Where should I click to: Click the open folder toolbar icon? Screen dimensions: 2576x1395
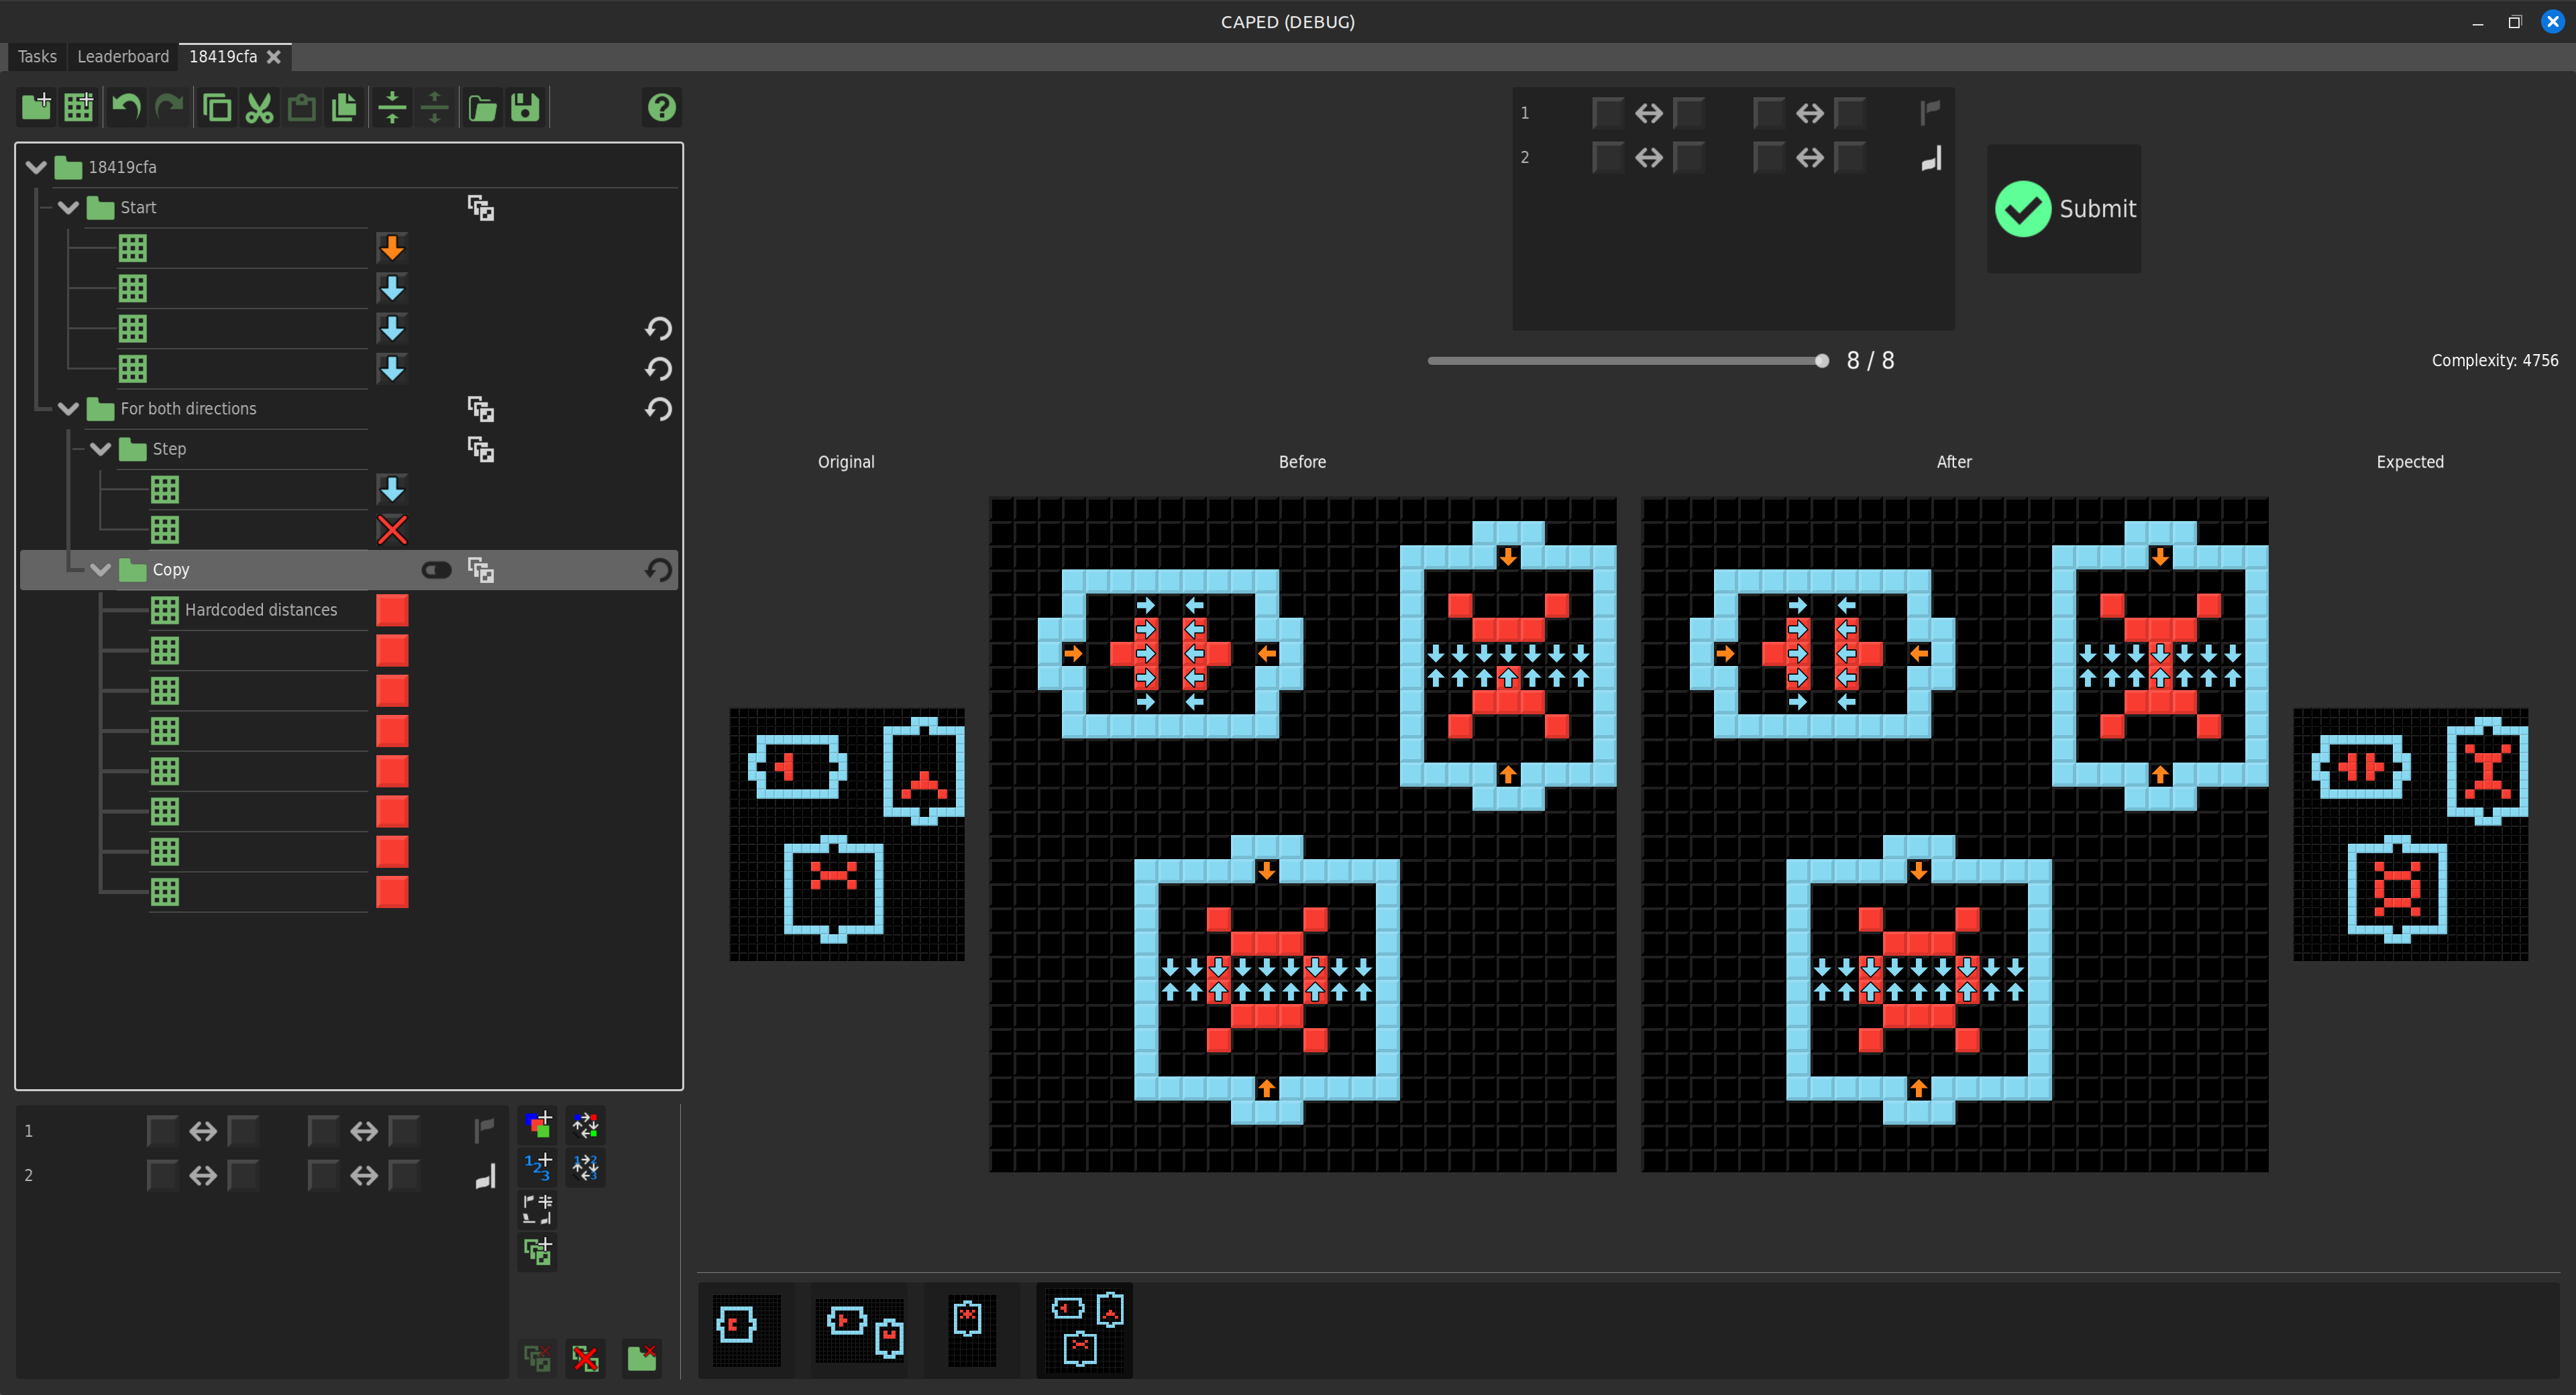pyautogui.click(x=482, y=107)
